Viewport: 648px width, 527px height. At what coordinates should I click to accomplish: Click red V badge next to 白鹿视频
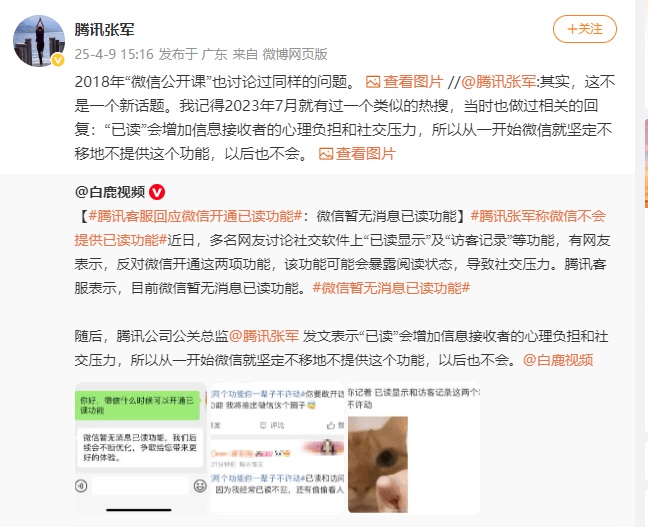(157, 192)
